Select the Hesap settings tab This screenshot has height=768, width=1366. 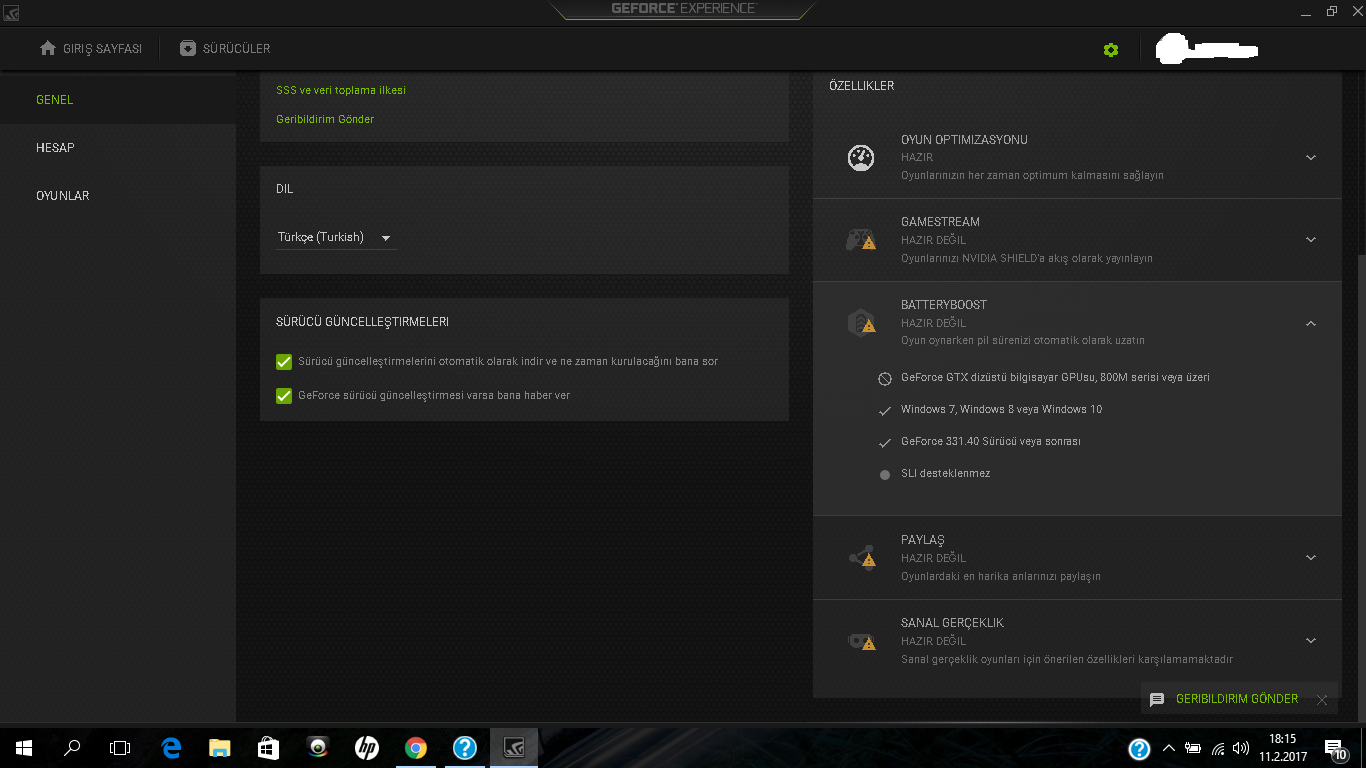click(118, 148)
